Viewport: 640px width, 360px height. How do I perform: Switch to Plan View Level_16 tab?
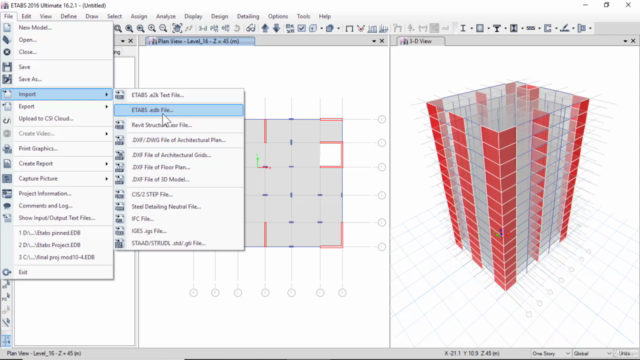tap(200, 41)
